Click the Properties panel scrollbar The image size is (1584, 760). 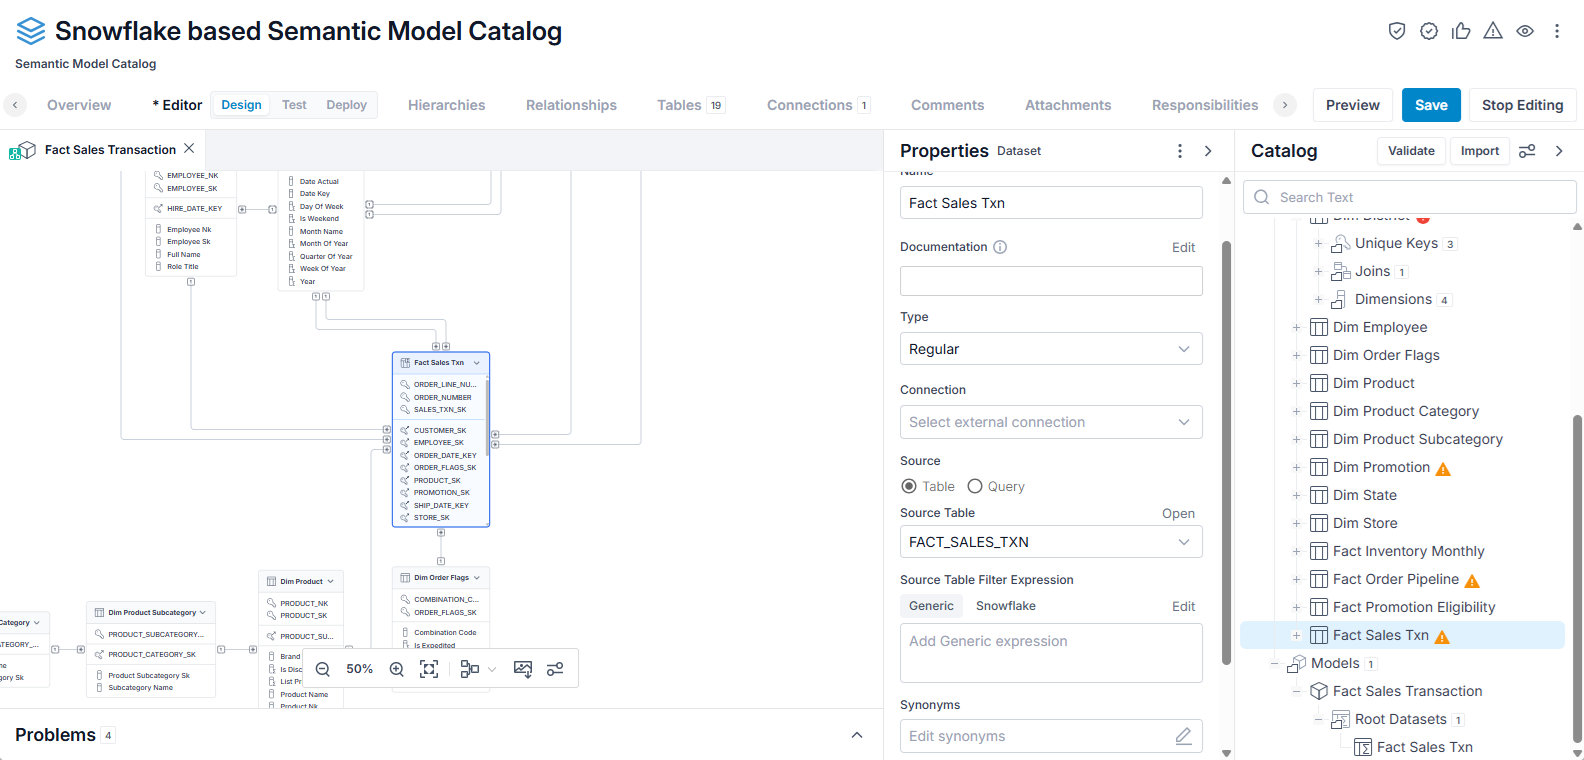[x=1227, y=452]
